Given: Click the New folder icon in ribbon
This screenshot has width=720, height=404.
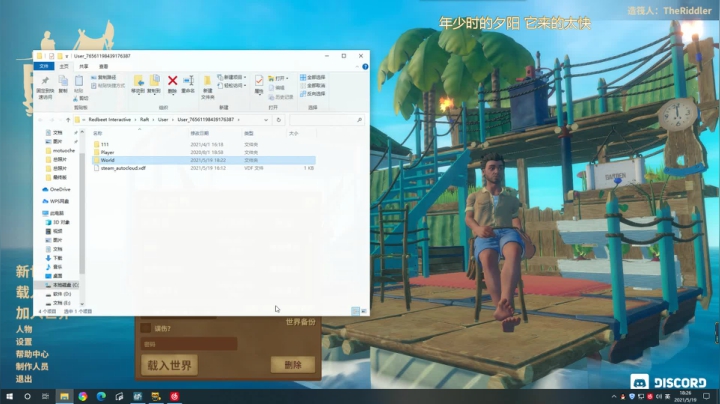Looking at the screenshot, I should (208, 81).
